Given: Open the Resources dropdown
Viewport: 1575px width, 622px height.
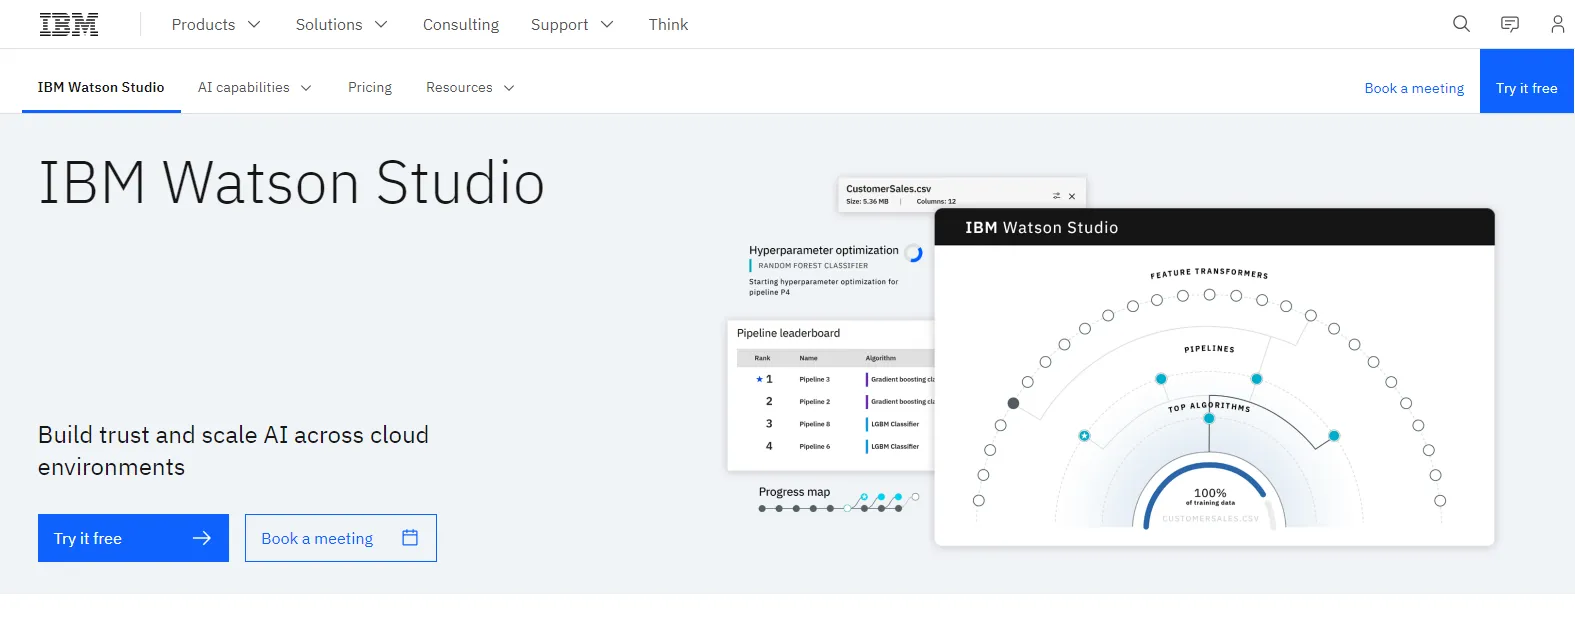Looking at the screenshot, I should [469, 88].
